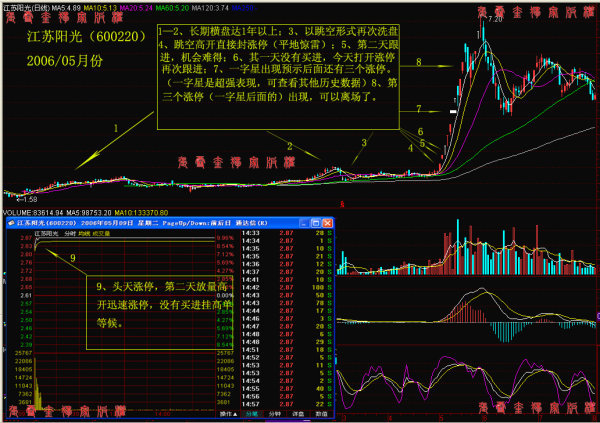
Task: Click the MA60:5.20 indicator label
Action: [x=172, y=8]
